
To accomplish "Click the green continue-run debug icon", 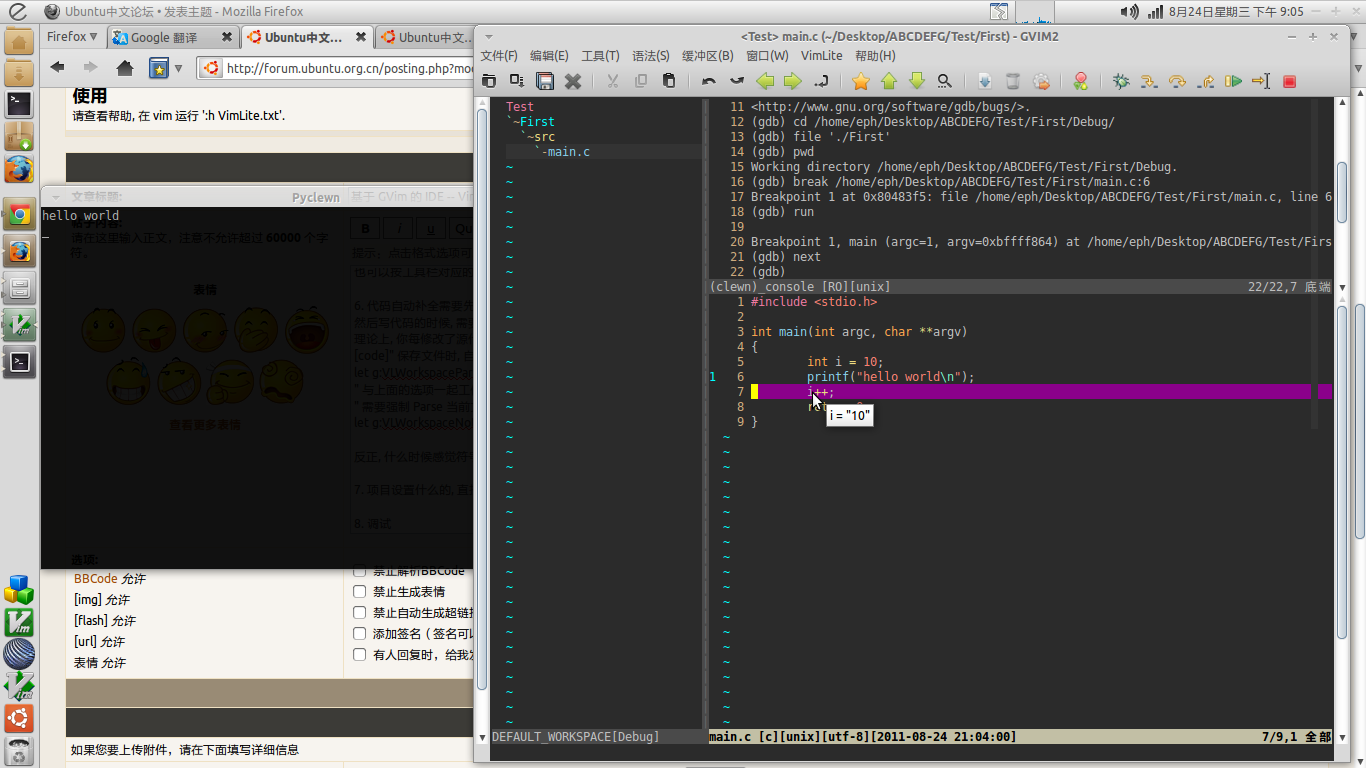I will coord(1233,81).
